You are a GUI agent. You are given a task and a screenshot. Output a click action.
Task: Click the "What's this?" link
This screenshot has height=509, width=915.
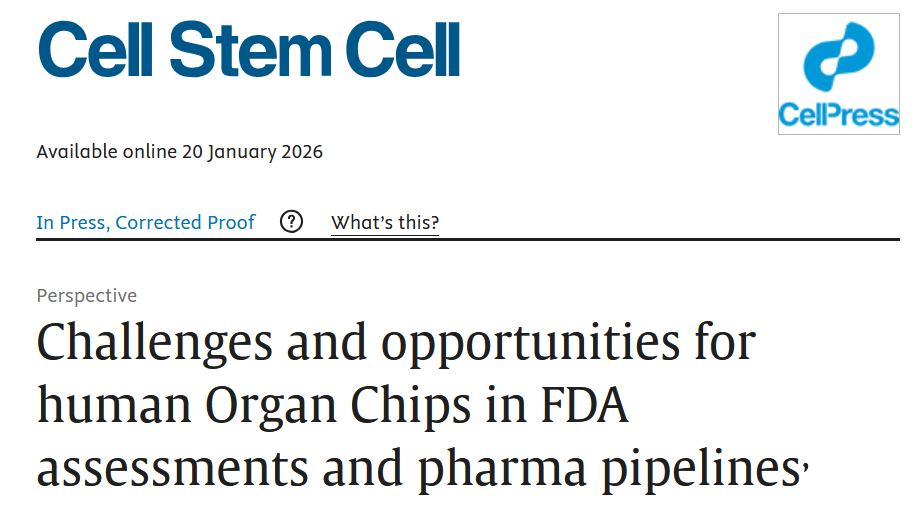[x=385, y=222]
